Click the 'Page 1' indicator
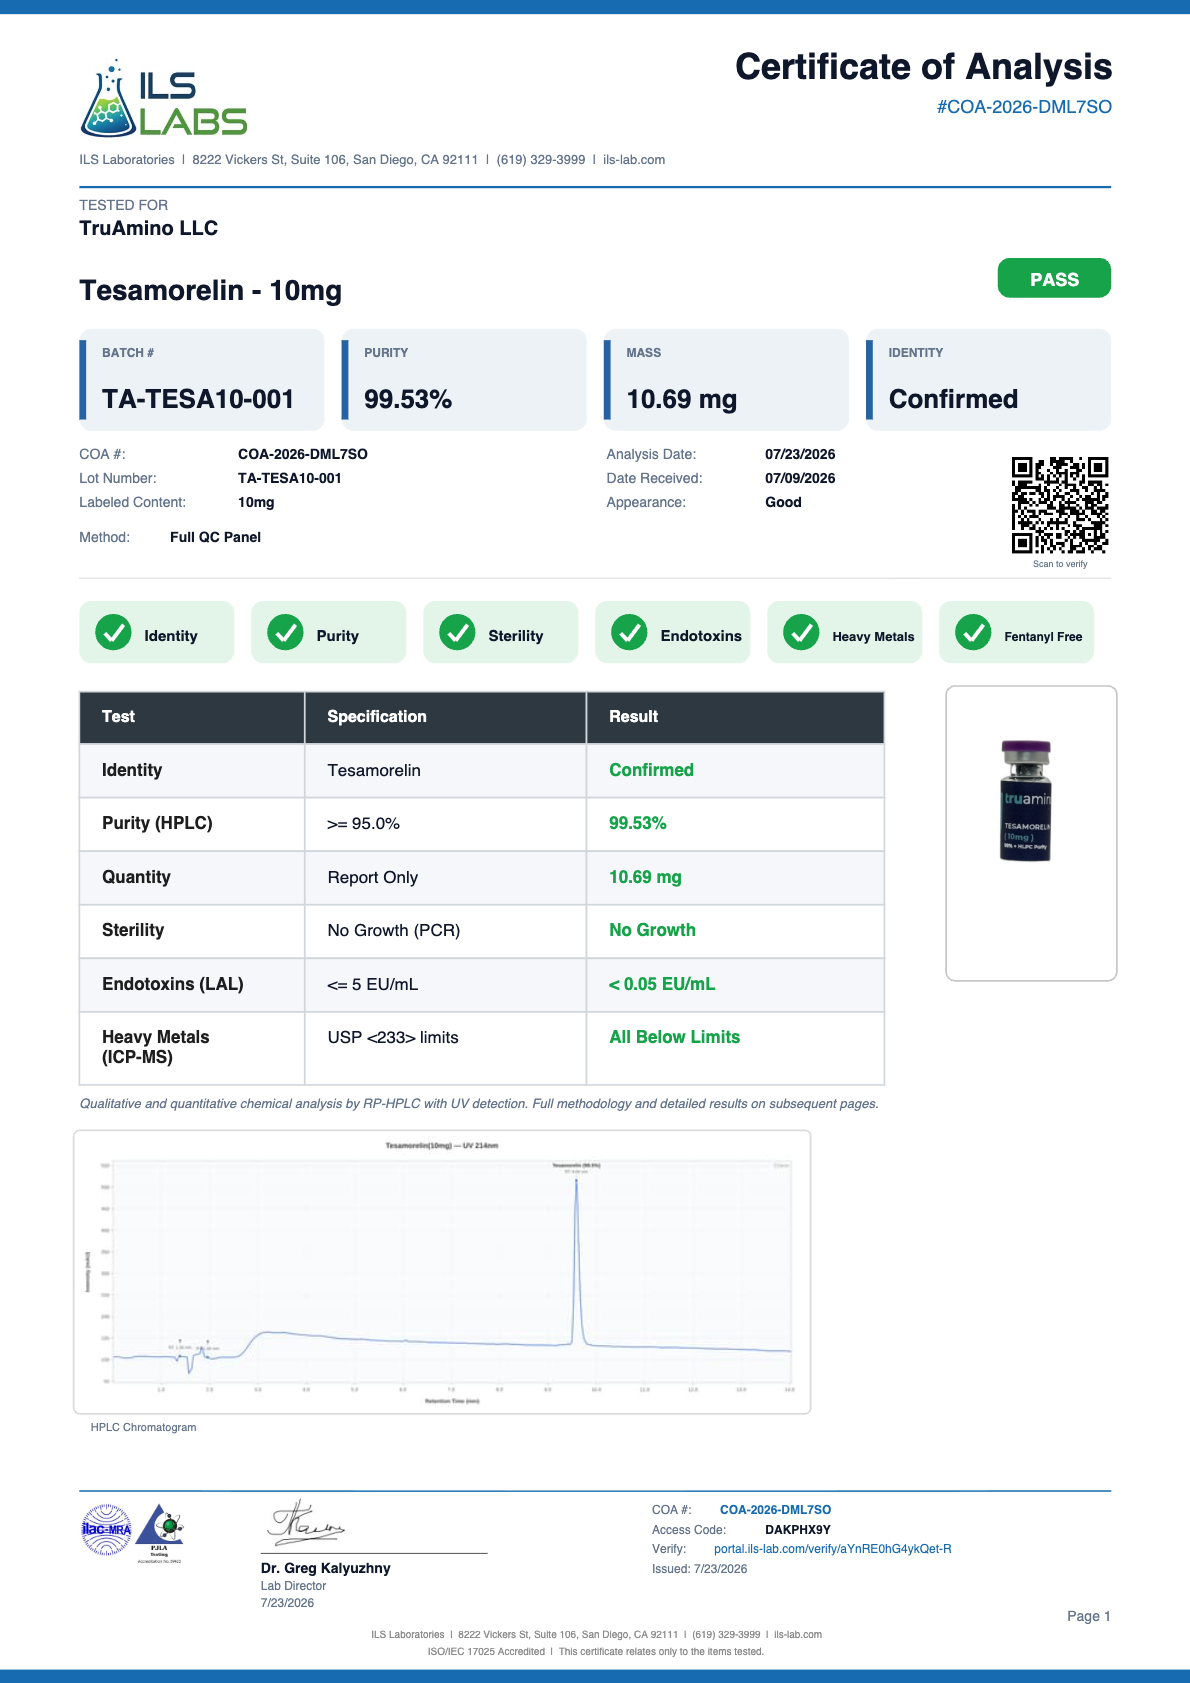Screen dimensions: 1190x1683 click(1088, 1616)
